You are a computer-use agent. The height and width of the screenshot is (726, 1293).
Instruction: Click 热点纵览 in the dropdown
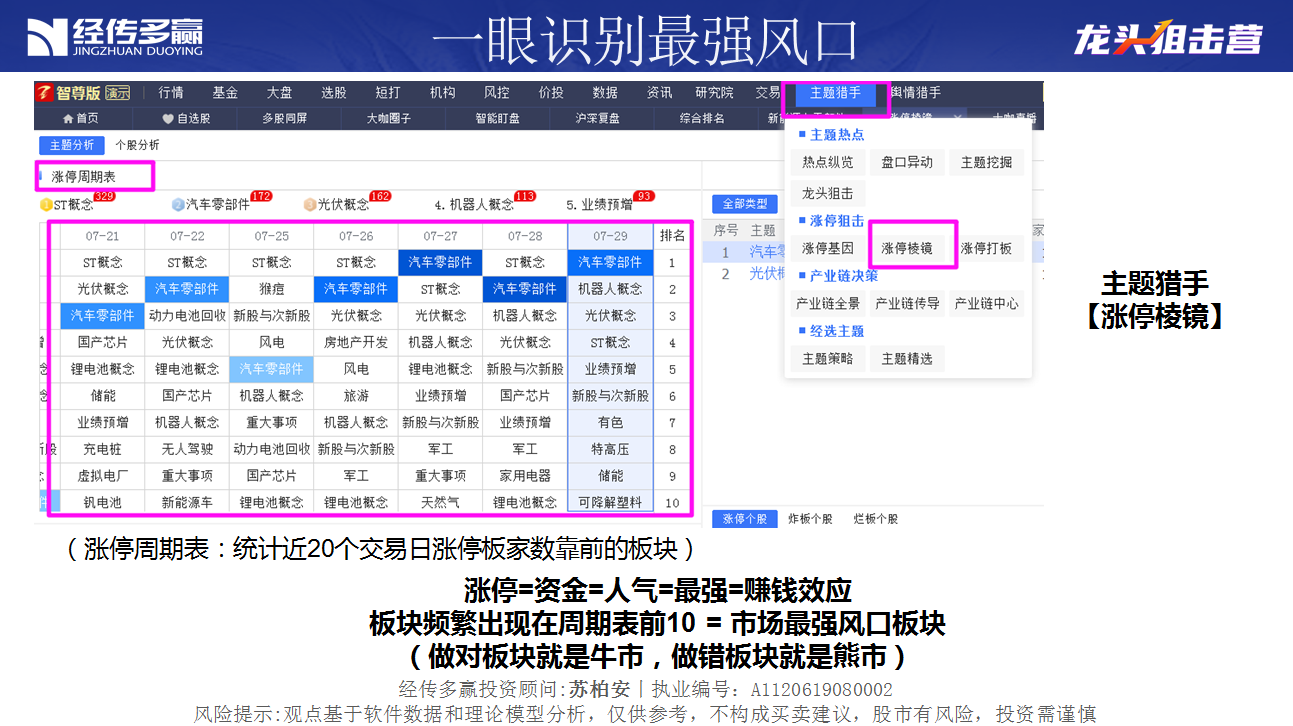(828, 162)
